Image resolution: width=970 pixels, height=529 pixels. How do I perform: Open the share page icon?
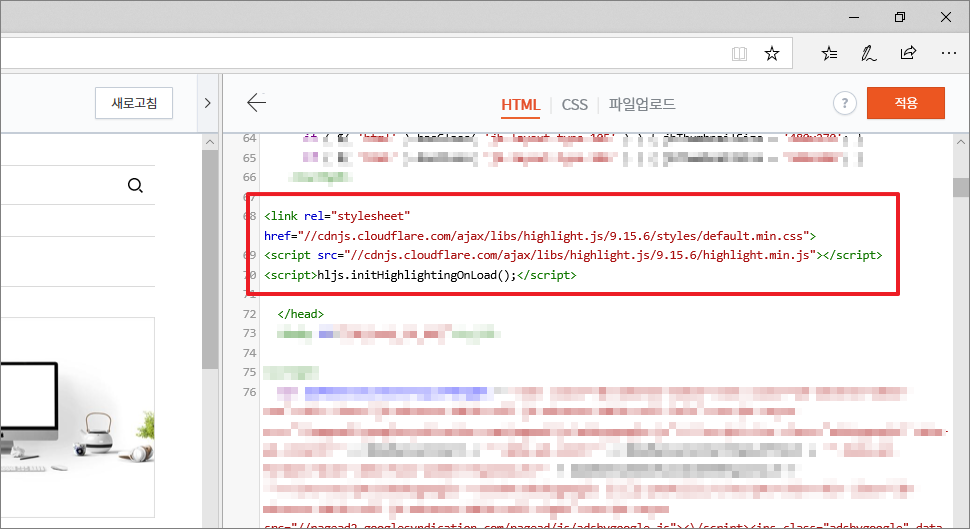point(908,53)
